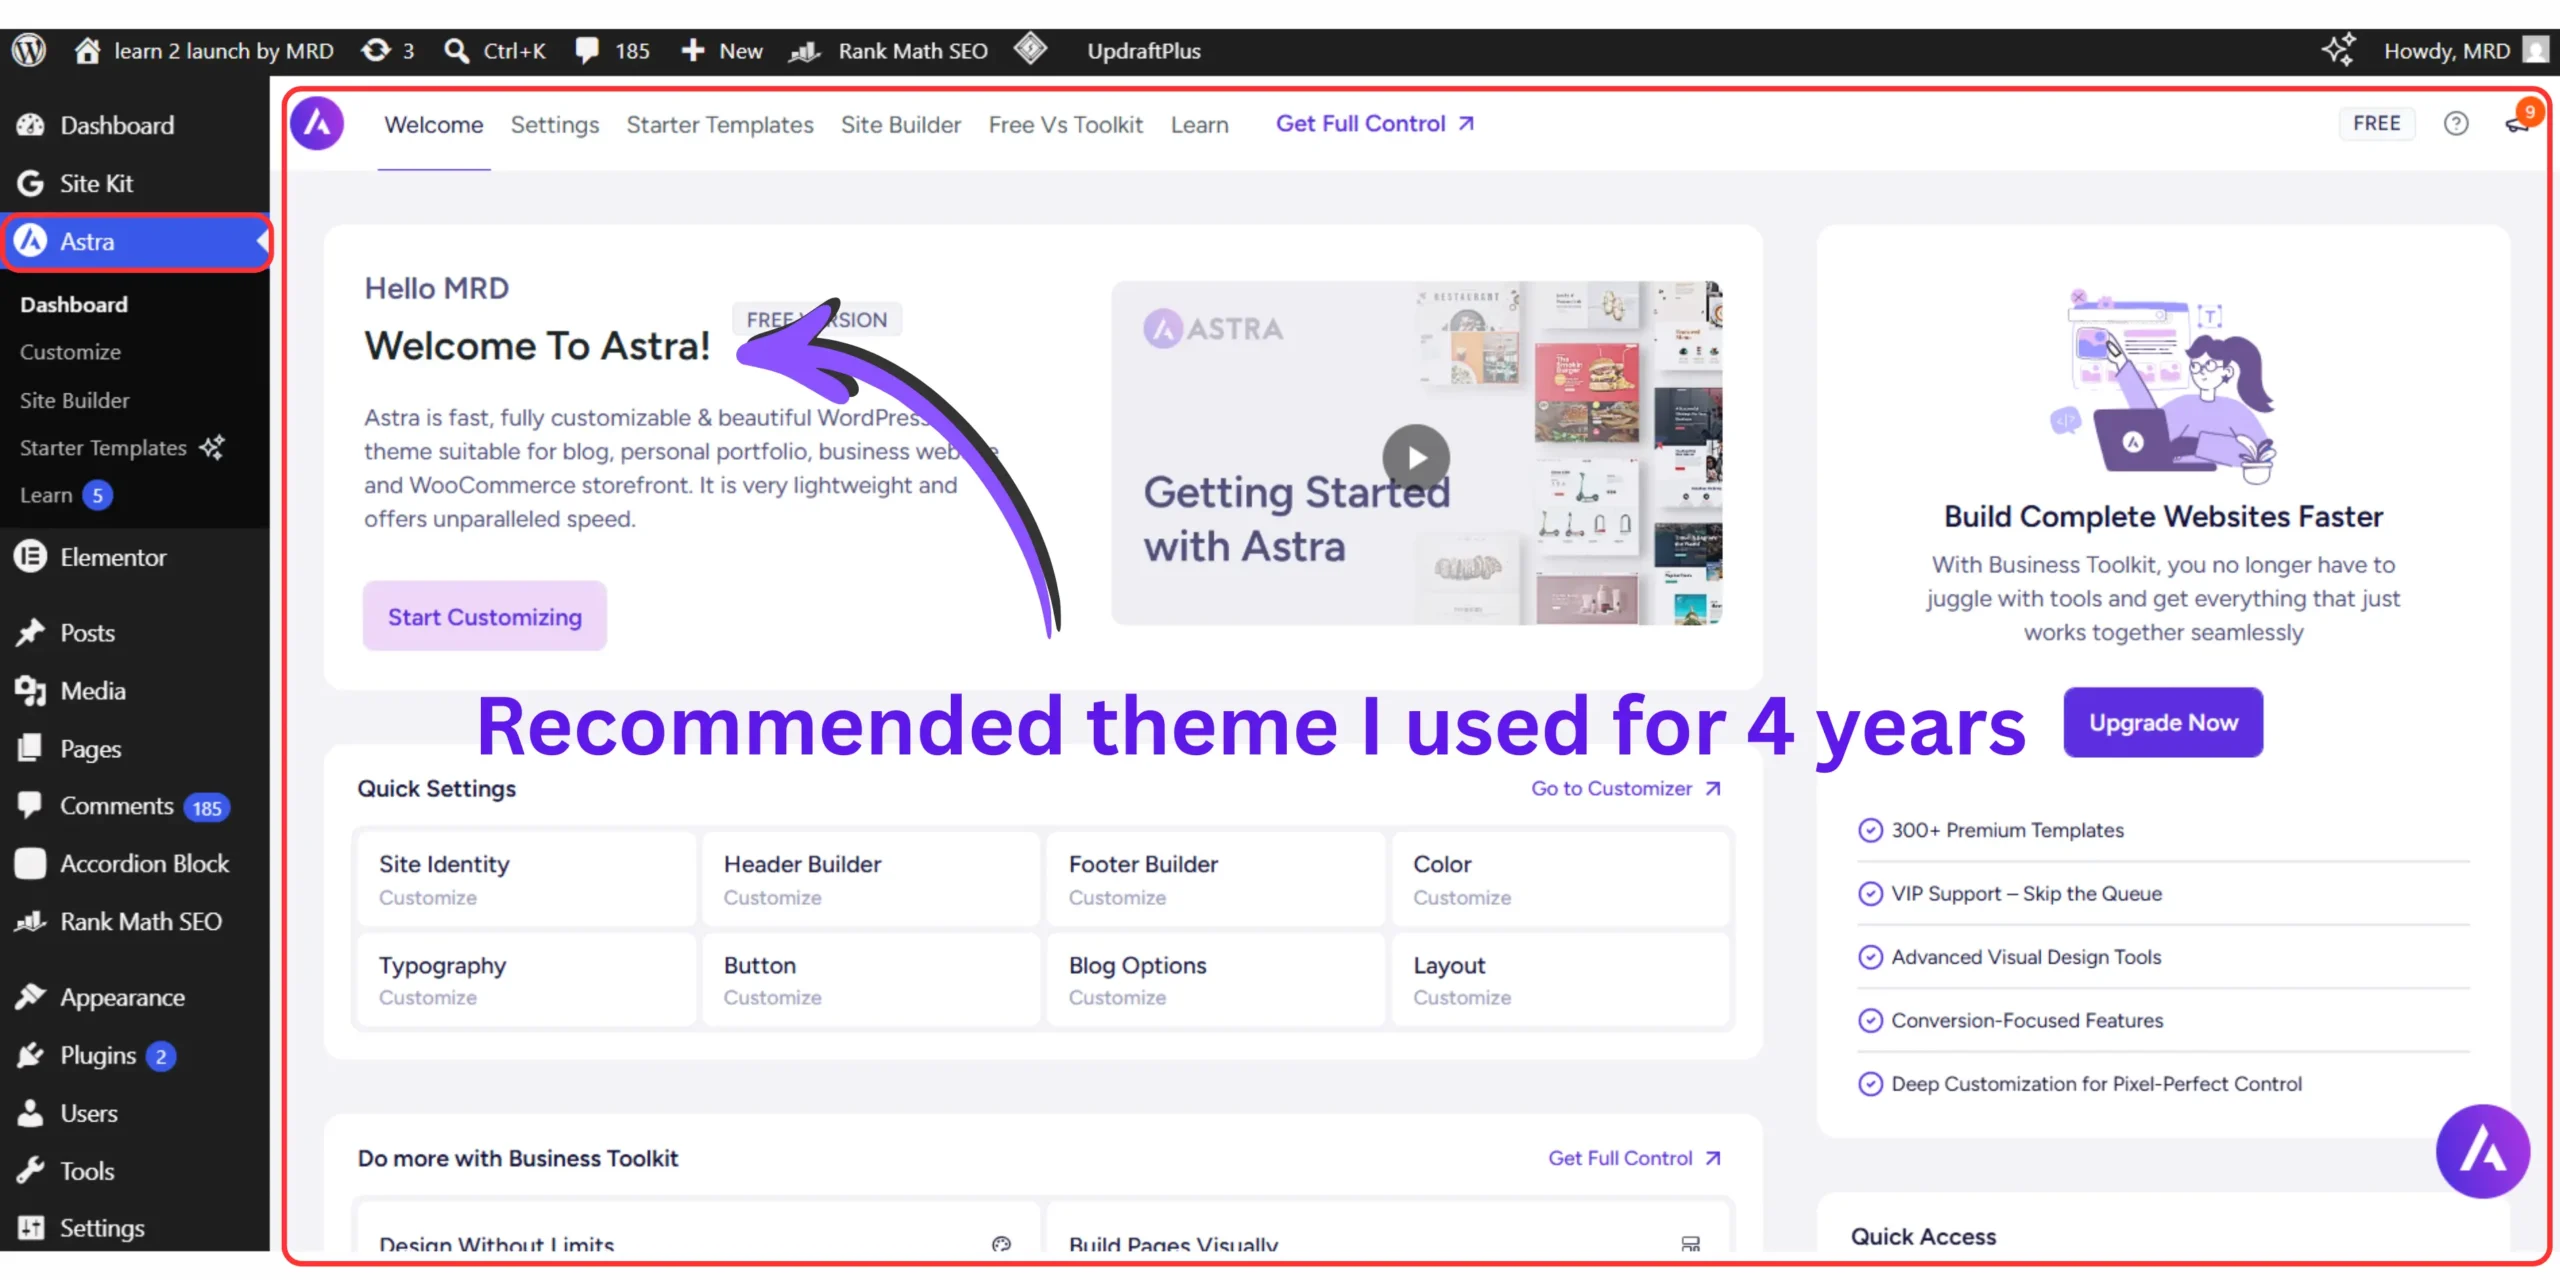Click 'Build Complete Websites Faster' heading
2560x1280 pixels.
[2163, 516]
